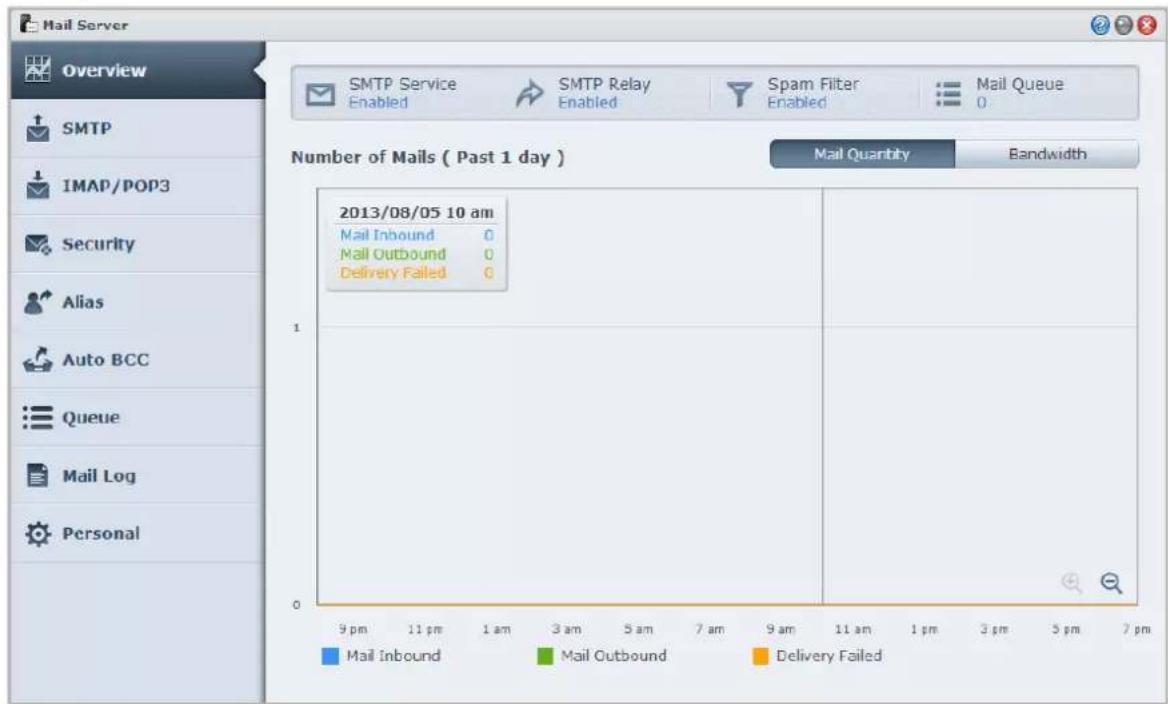Click the Mail Log document icon
1168x704 pixels.
coord(37,475)
